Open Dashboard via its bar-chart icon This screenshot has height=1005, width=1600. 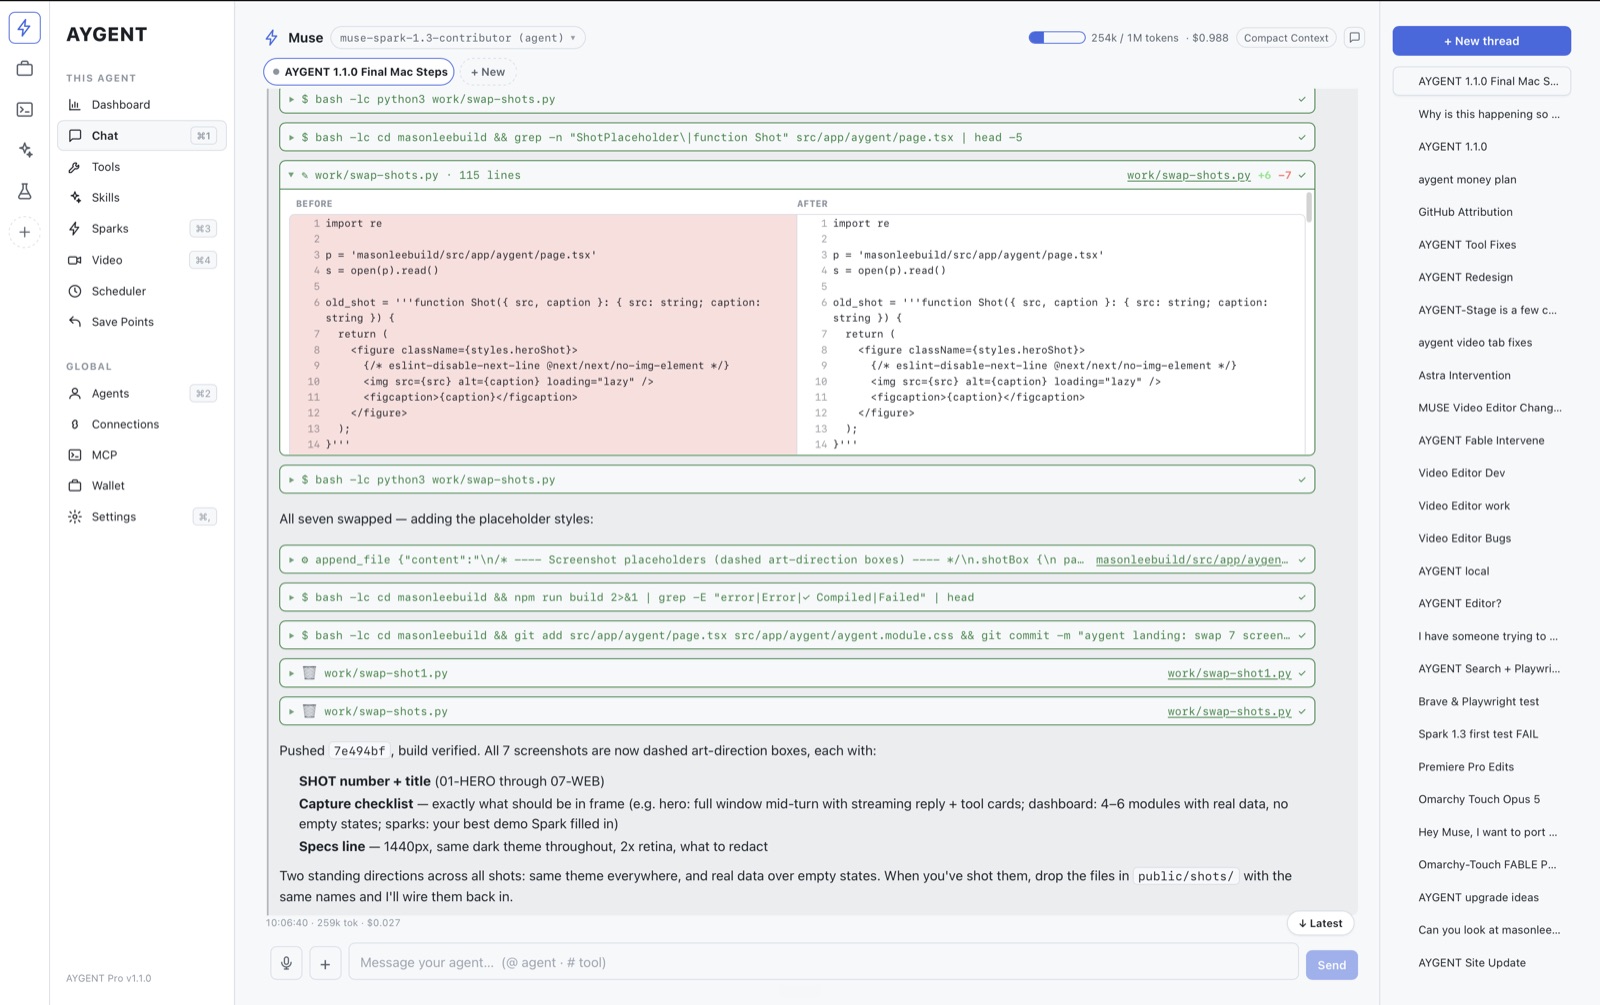(75, 105)
